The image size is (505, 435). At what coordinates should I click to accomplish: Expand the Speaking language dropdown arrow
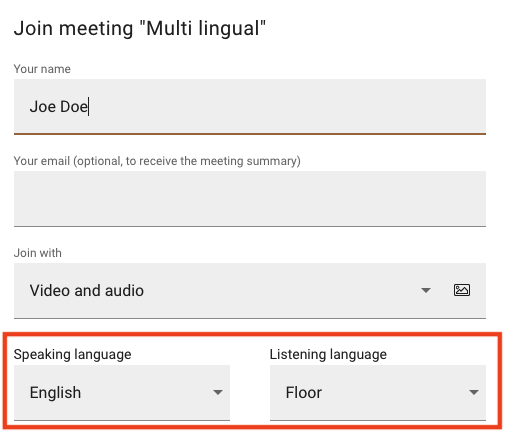pyautogui.click(x=218, y=392)
